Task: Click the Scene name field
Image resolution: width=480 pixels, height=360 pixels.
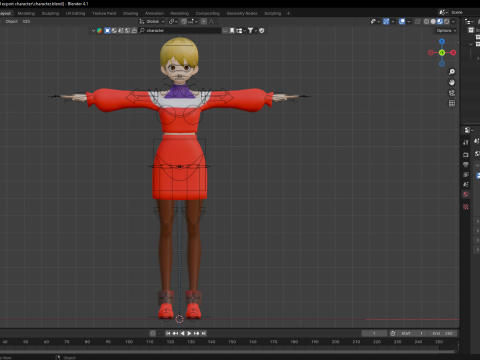Action: pos(465,12)
